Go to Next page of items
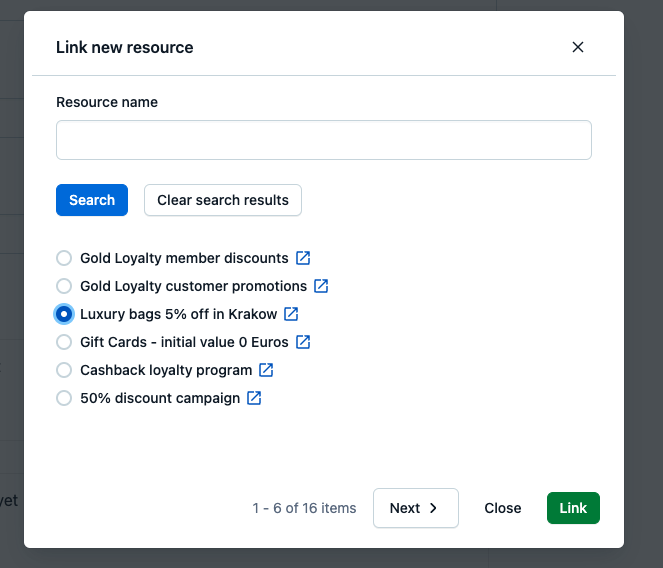This screenshot has width=663, height=568. click(x=416, y=508)
